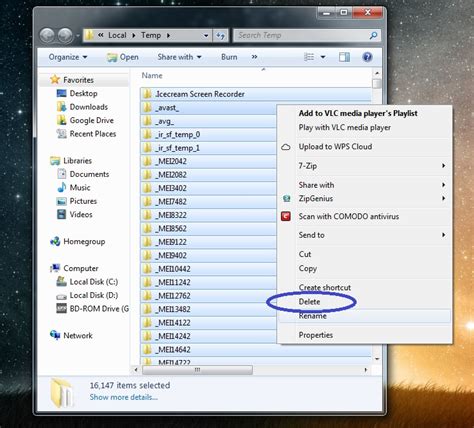Click the Homegroup icon

point(55,241)
